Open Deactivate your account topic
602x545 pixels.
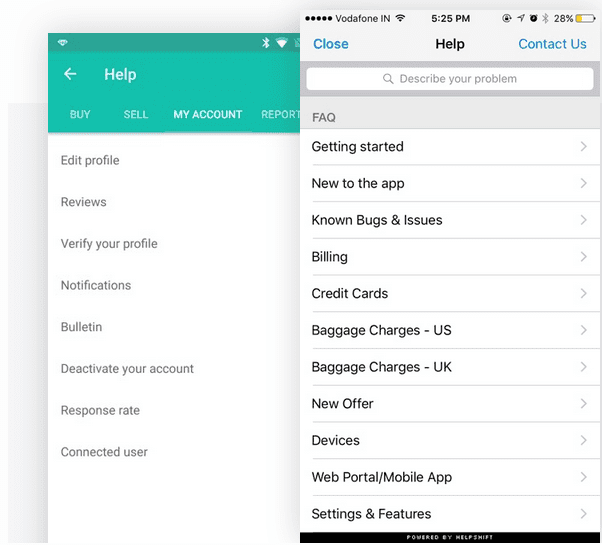click(127, 369)
